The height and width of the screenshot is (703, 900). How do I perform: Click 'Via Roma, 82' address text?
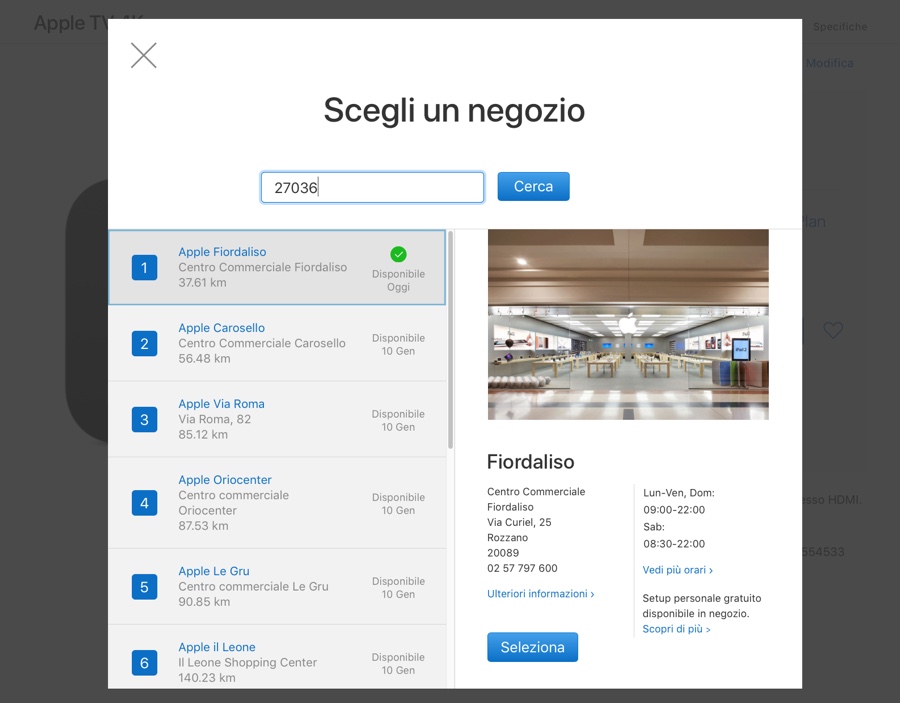point(215,419)
